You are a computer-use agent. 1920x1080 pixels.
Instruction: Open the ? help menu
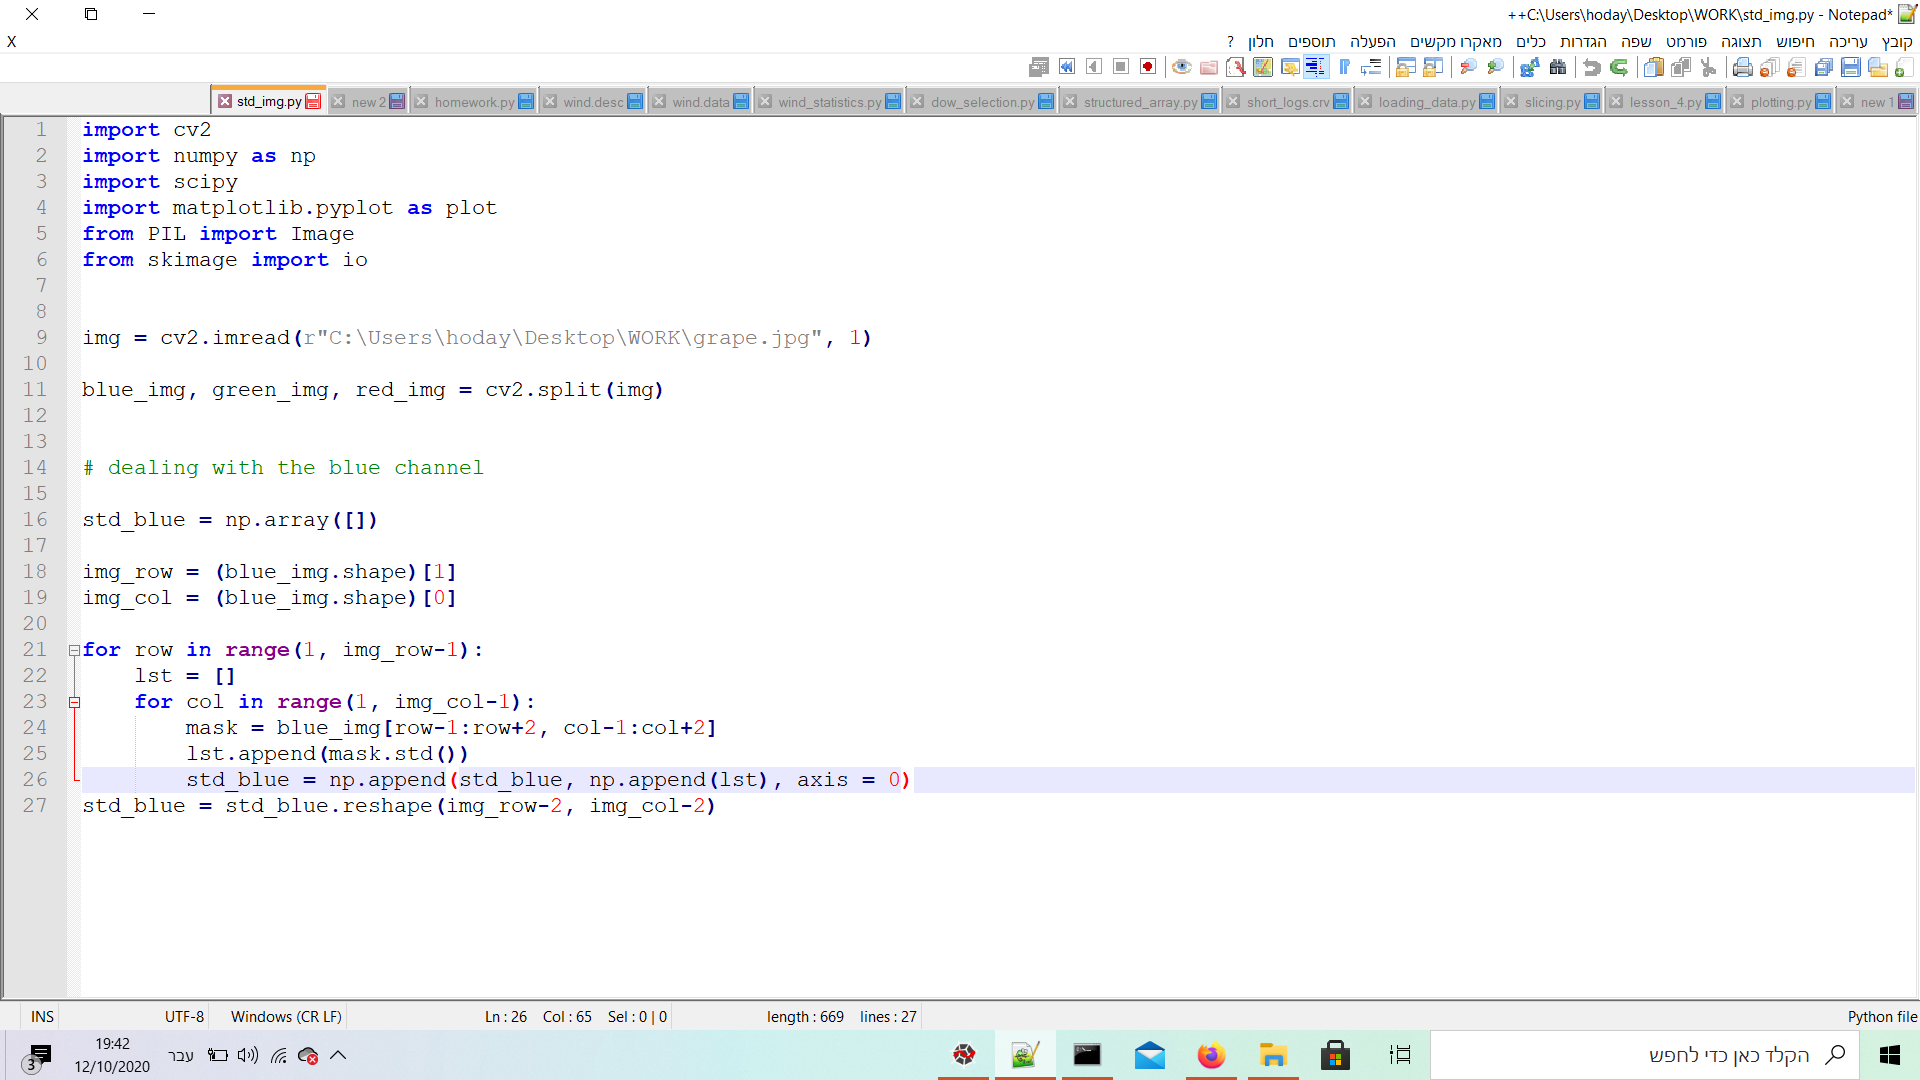(x=1230, y=42)
